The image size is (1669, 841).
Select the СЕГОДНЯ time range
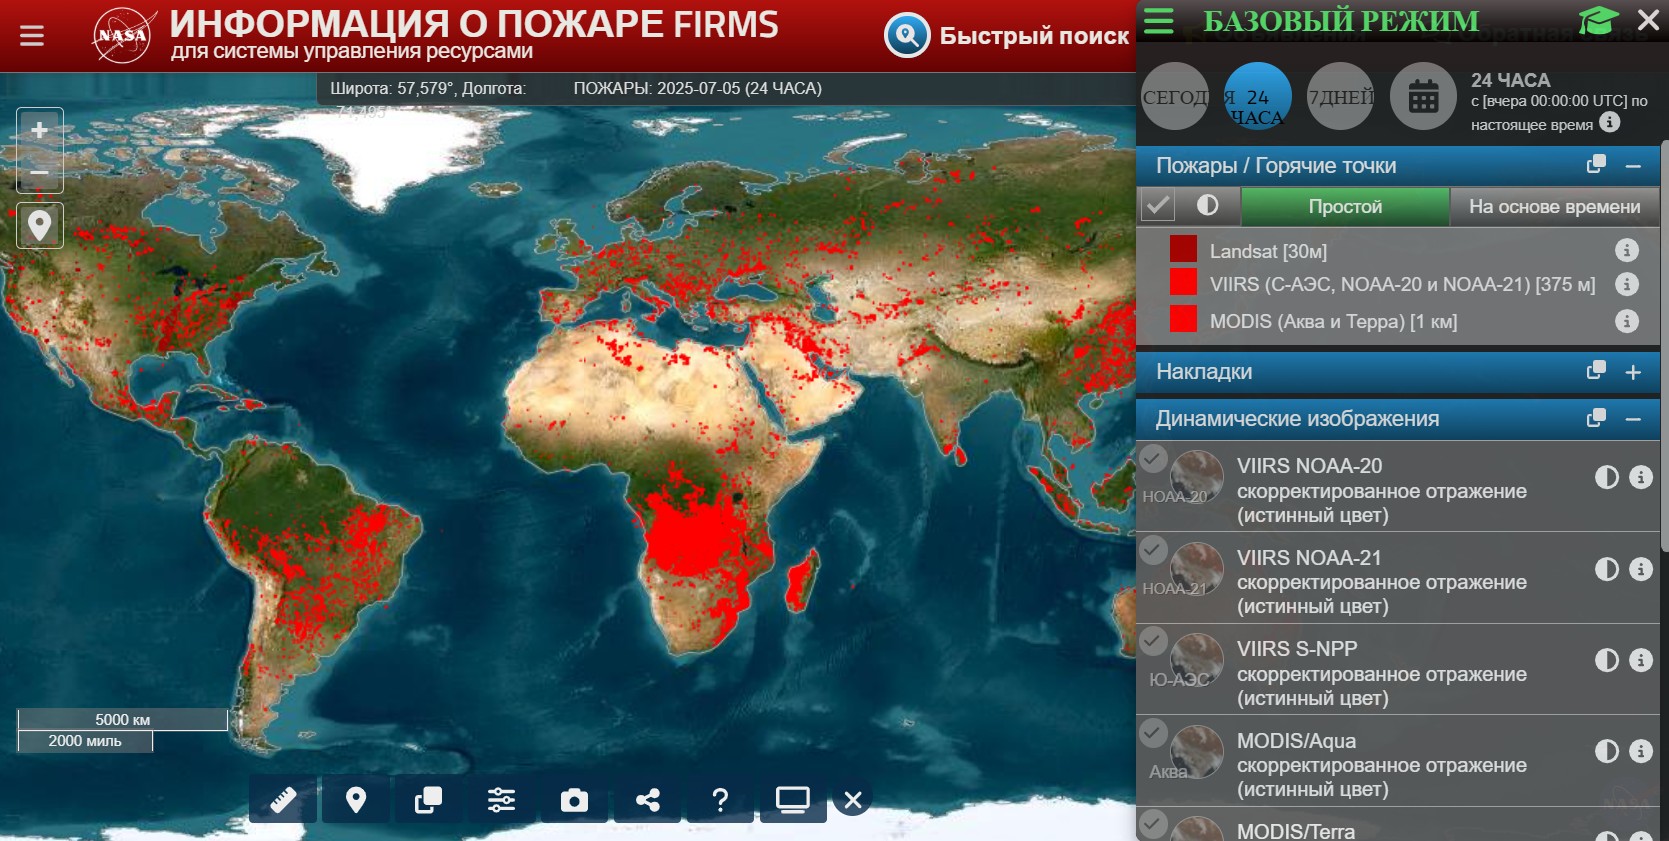point(1175,96)
